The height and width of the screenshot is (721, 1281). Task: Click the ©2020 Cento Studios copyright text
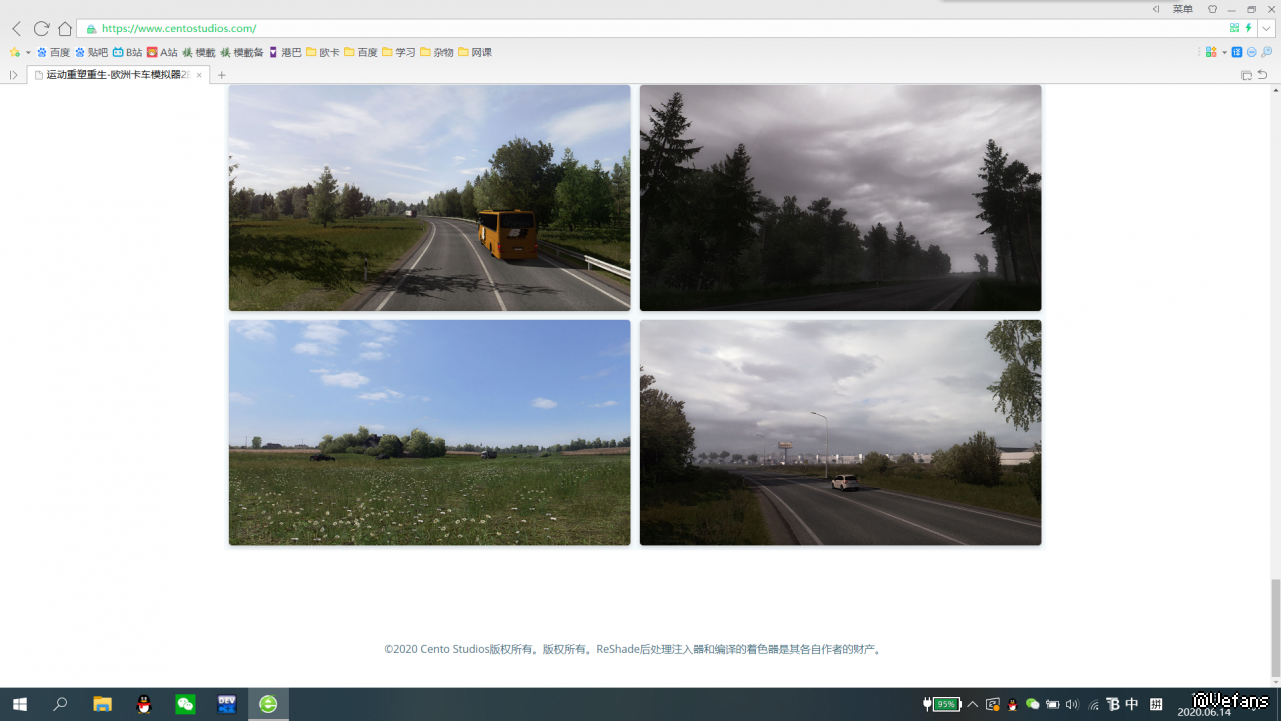(x=633, y=650)
